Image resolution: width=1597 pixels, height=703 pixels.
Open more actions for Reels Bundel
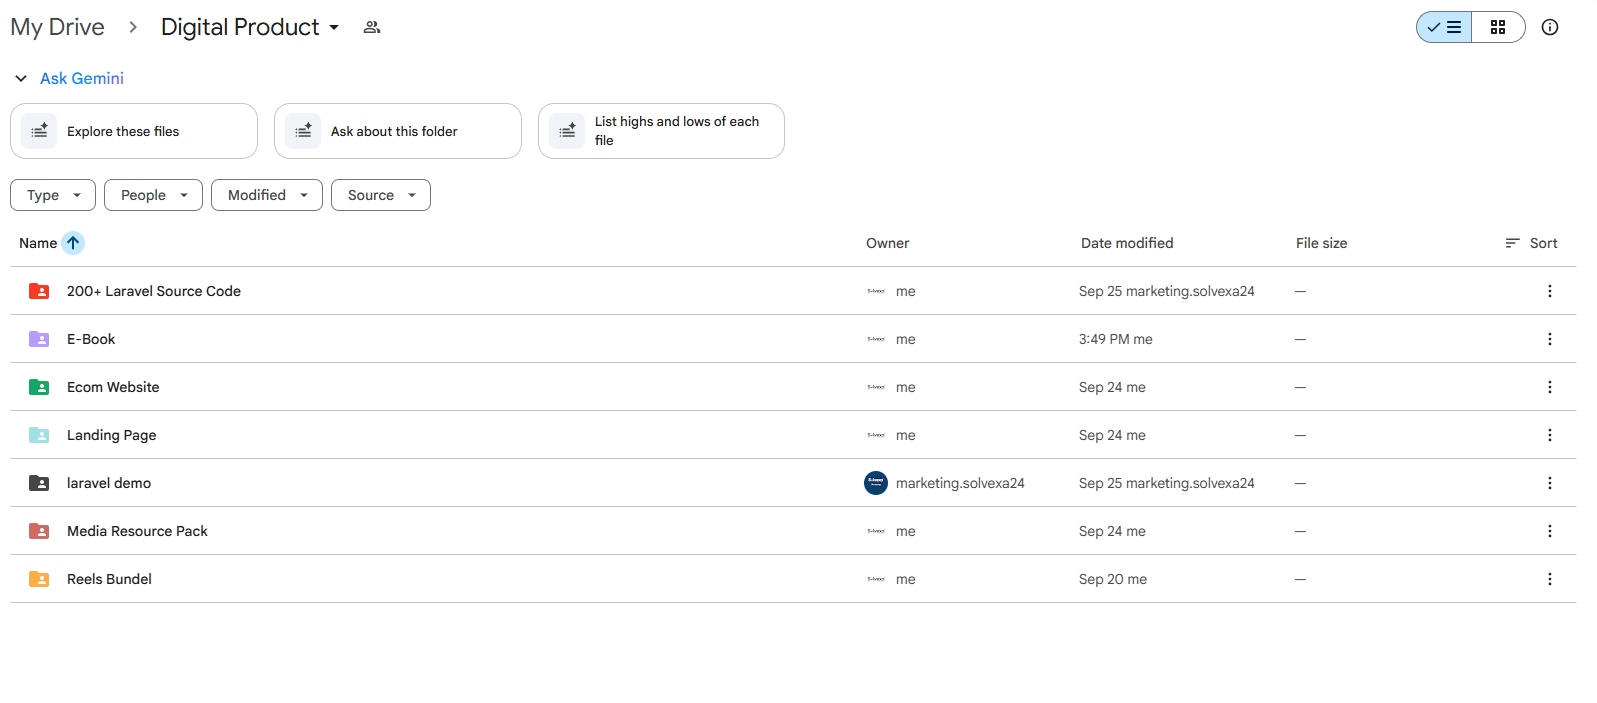coord(1549,579)
